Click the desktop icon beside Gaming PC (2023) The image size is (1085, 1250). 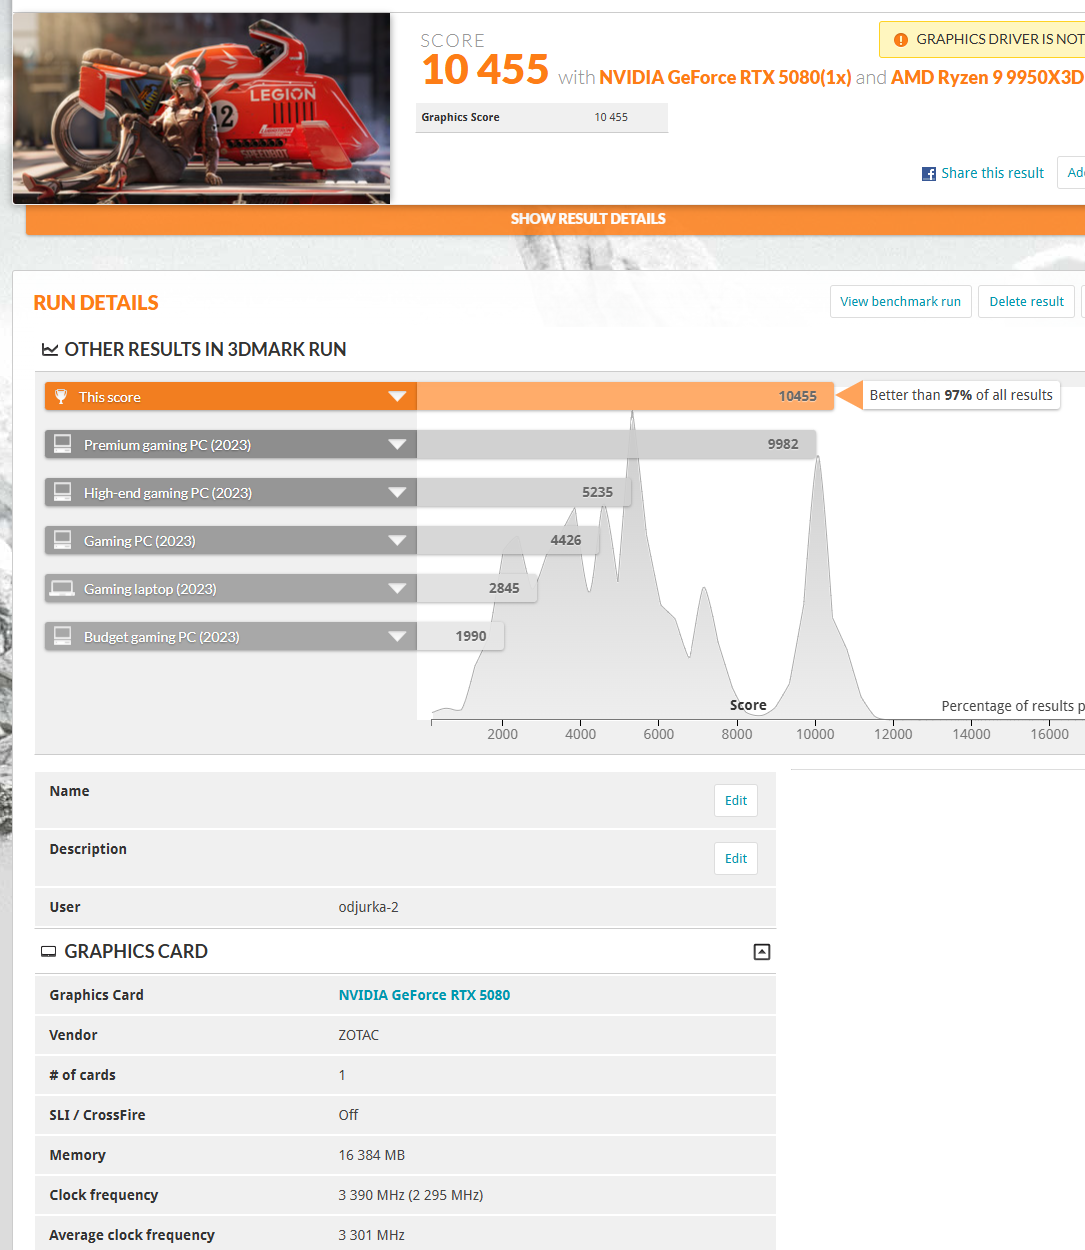62,540
